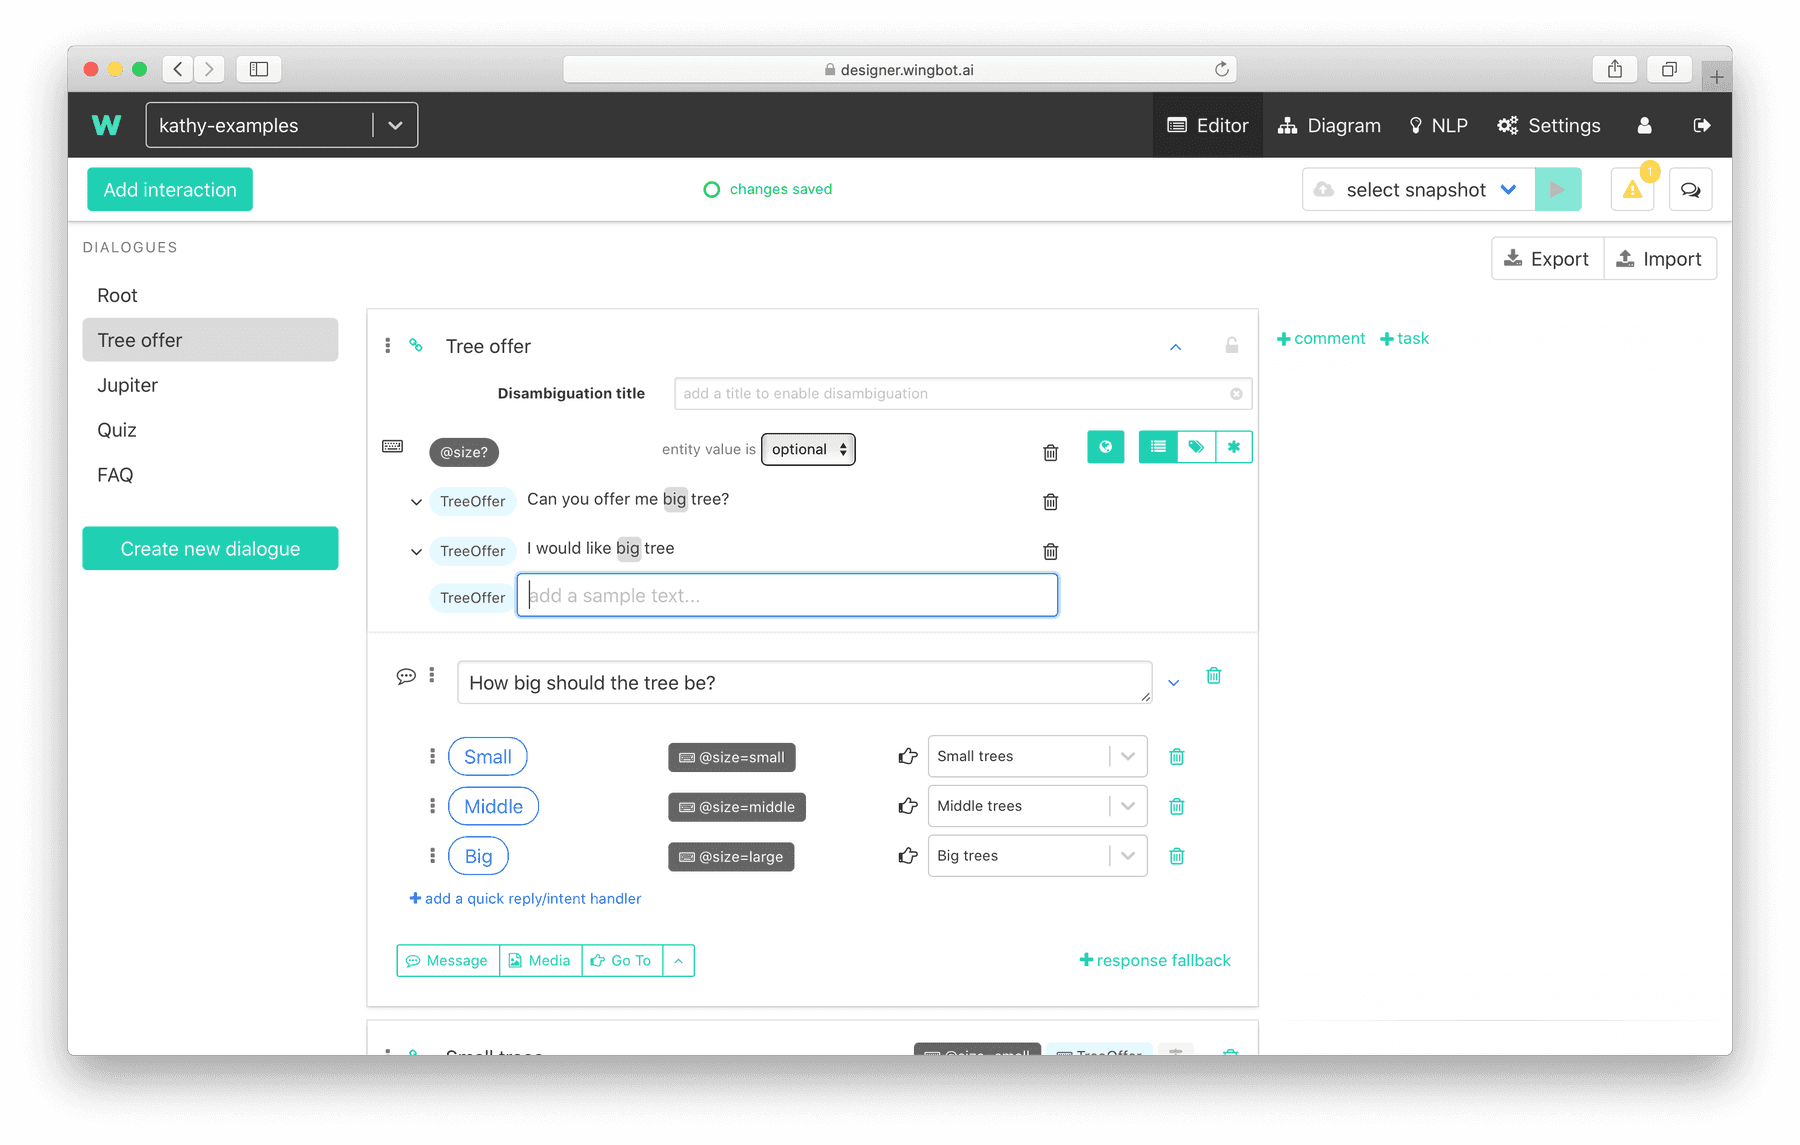
Task: Click the Add interaction button
Action: pyautogui.click(x=169, y=189)
